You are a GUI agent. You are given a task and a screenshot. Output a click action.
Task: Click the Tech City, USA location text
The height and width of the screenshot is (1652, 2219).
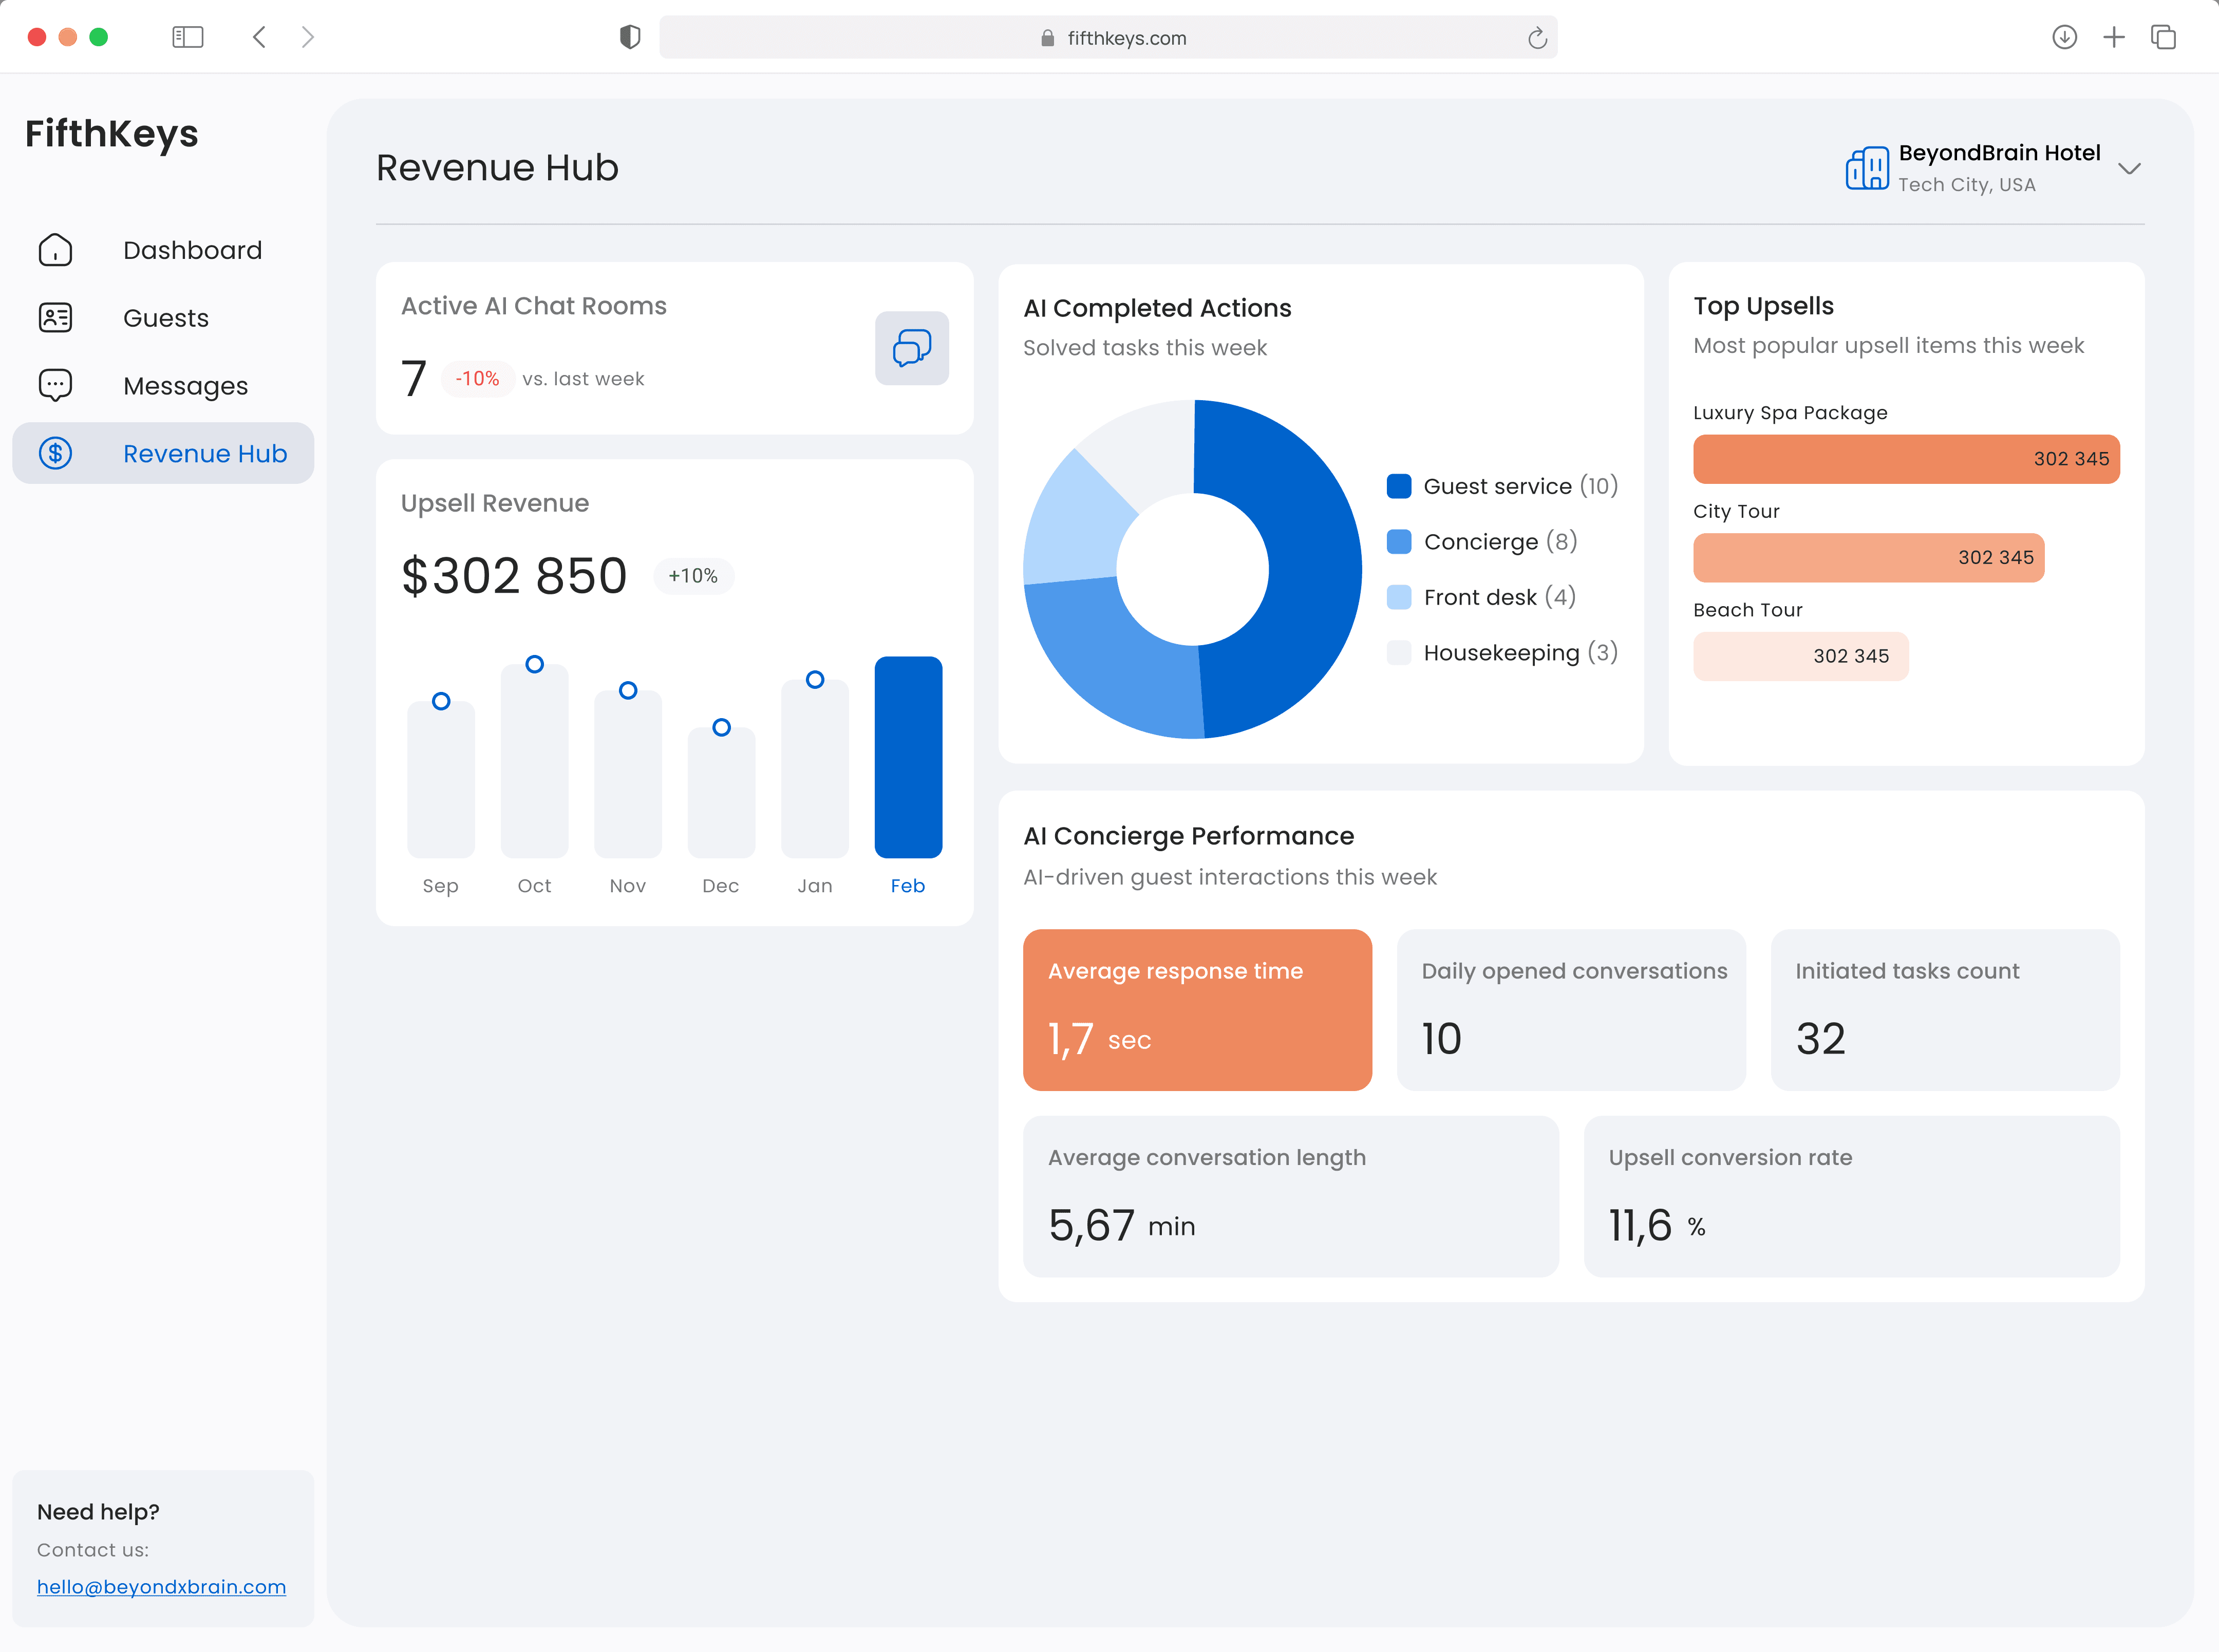tap(1966, 185)
